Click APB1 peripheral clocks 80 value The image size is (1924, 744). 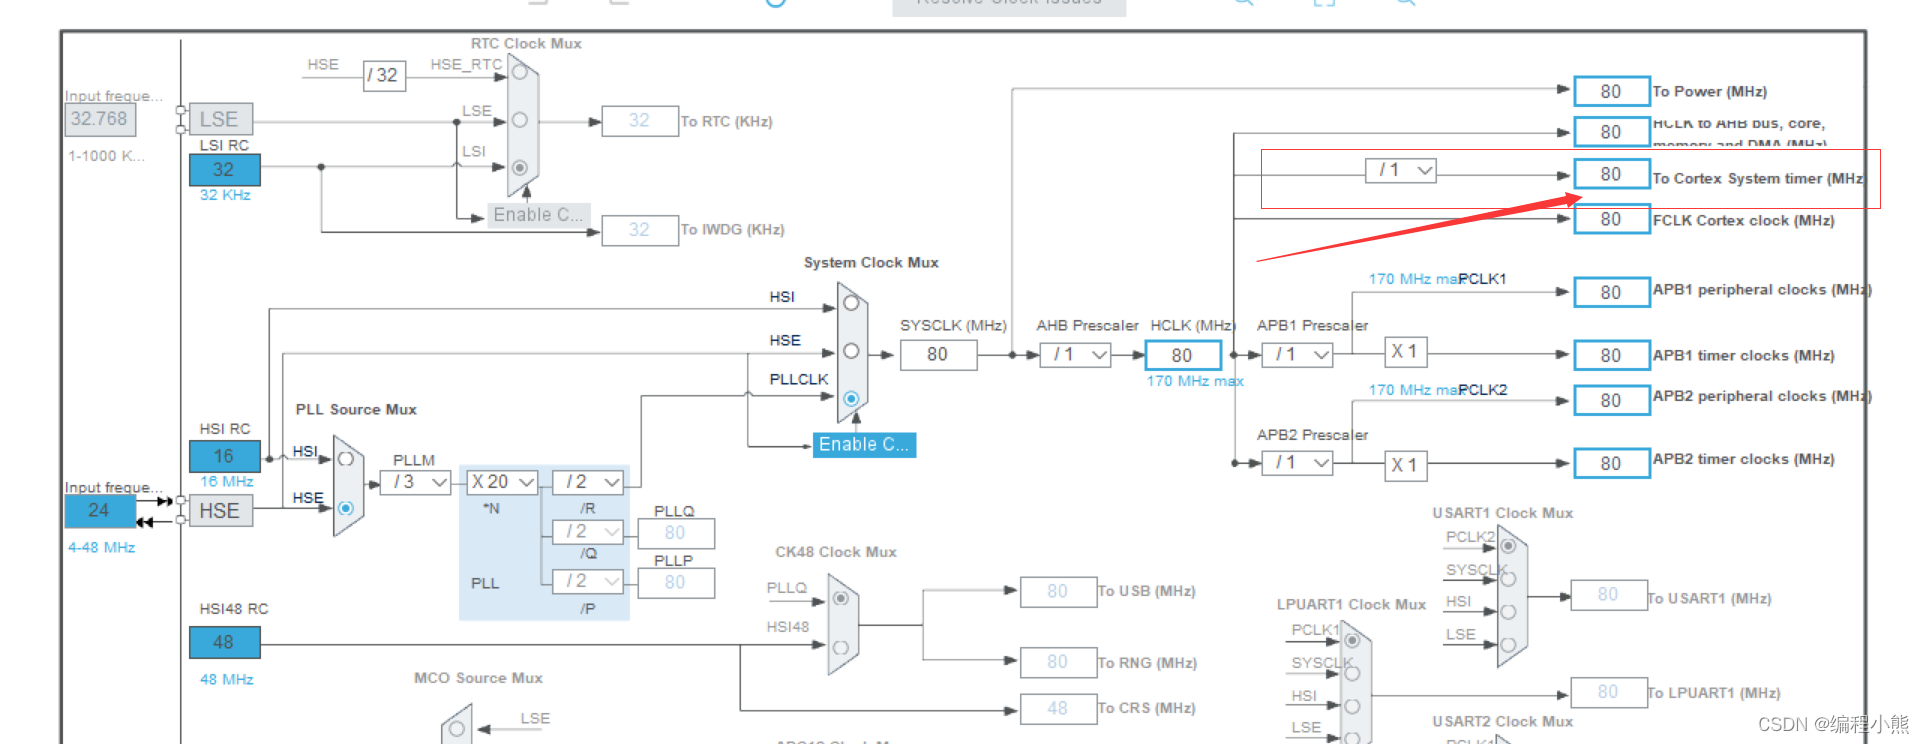[x=1612, y=292]
